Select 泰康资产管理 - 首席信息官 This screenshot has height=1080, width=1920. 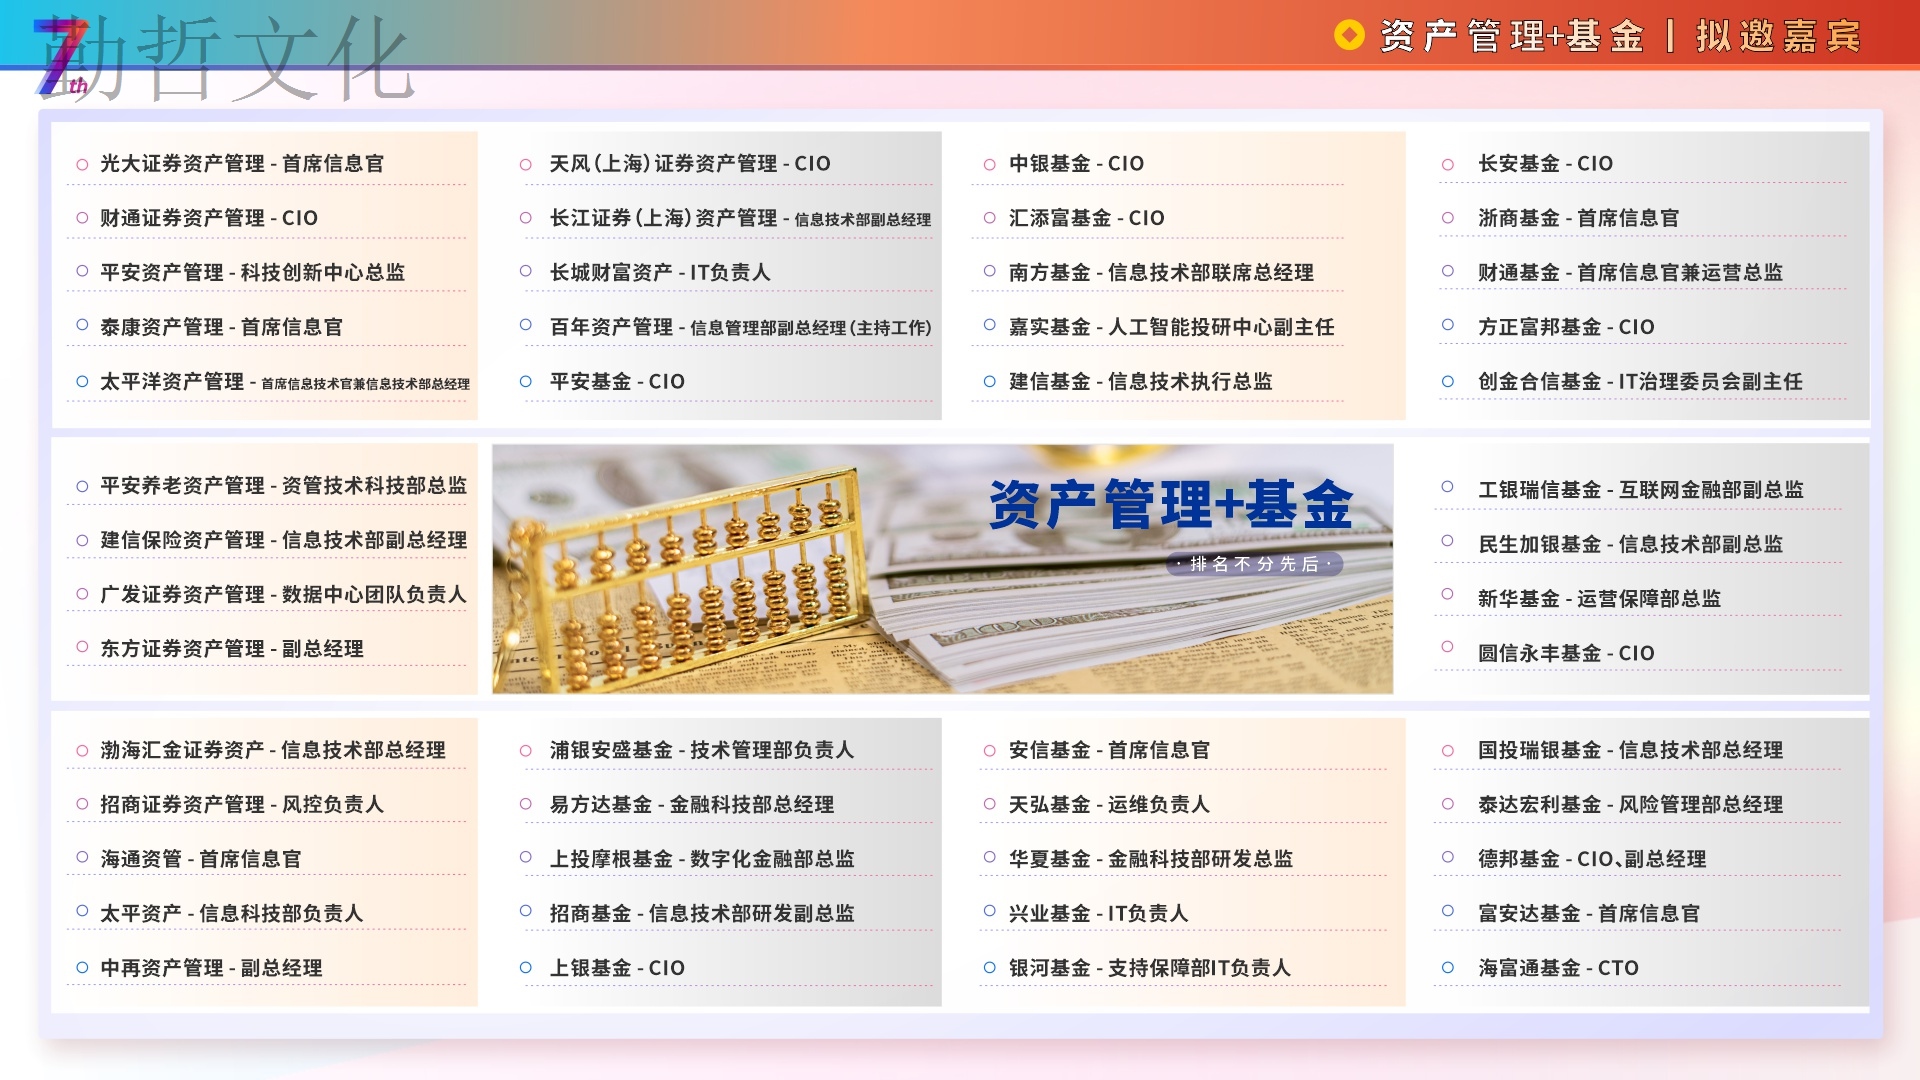[x=221, y=327]
